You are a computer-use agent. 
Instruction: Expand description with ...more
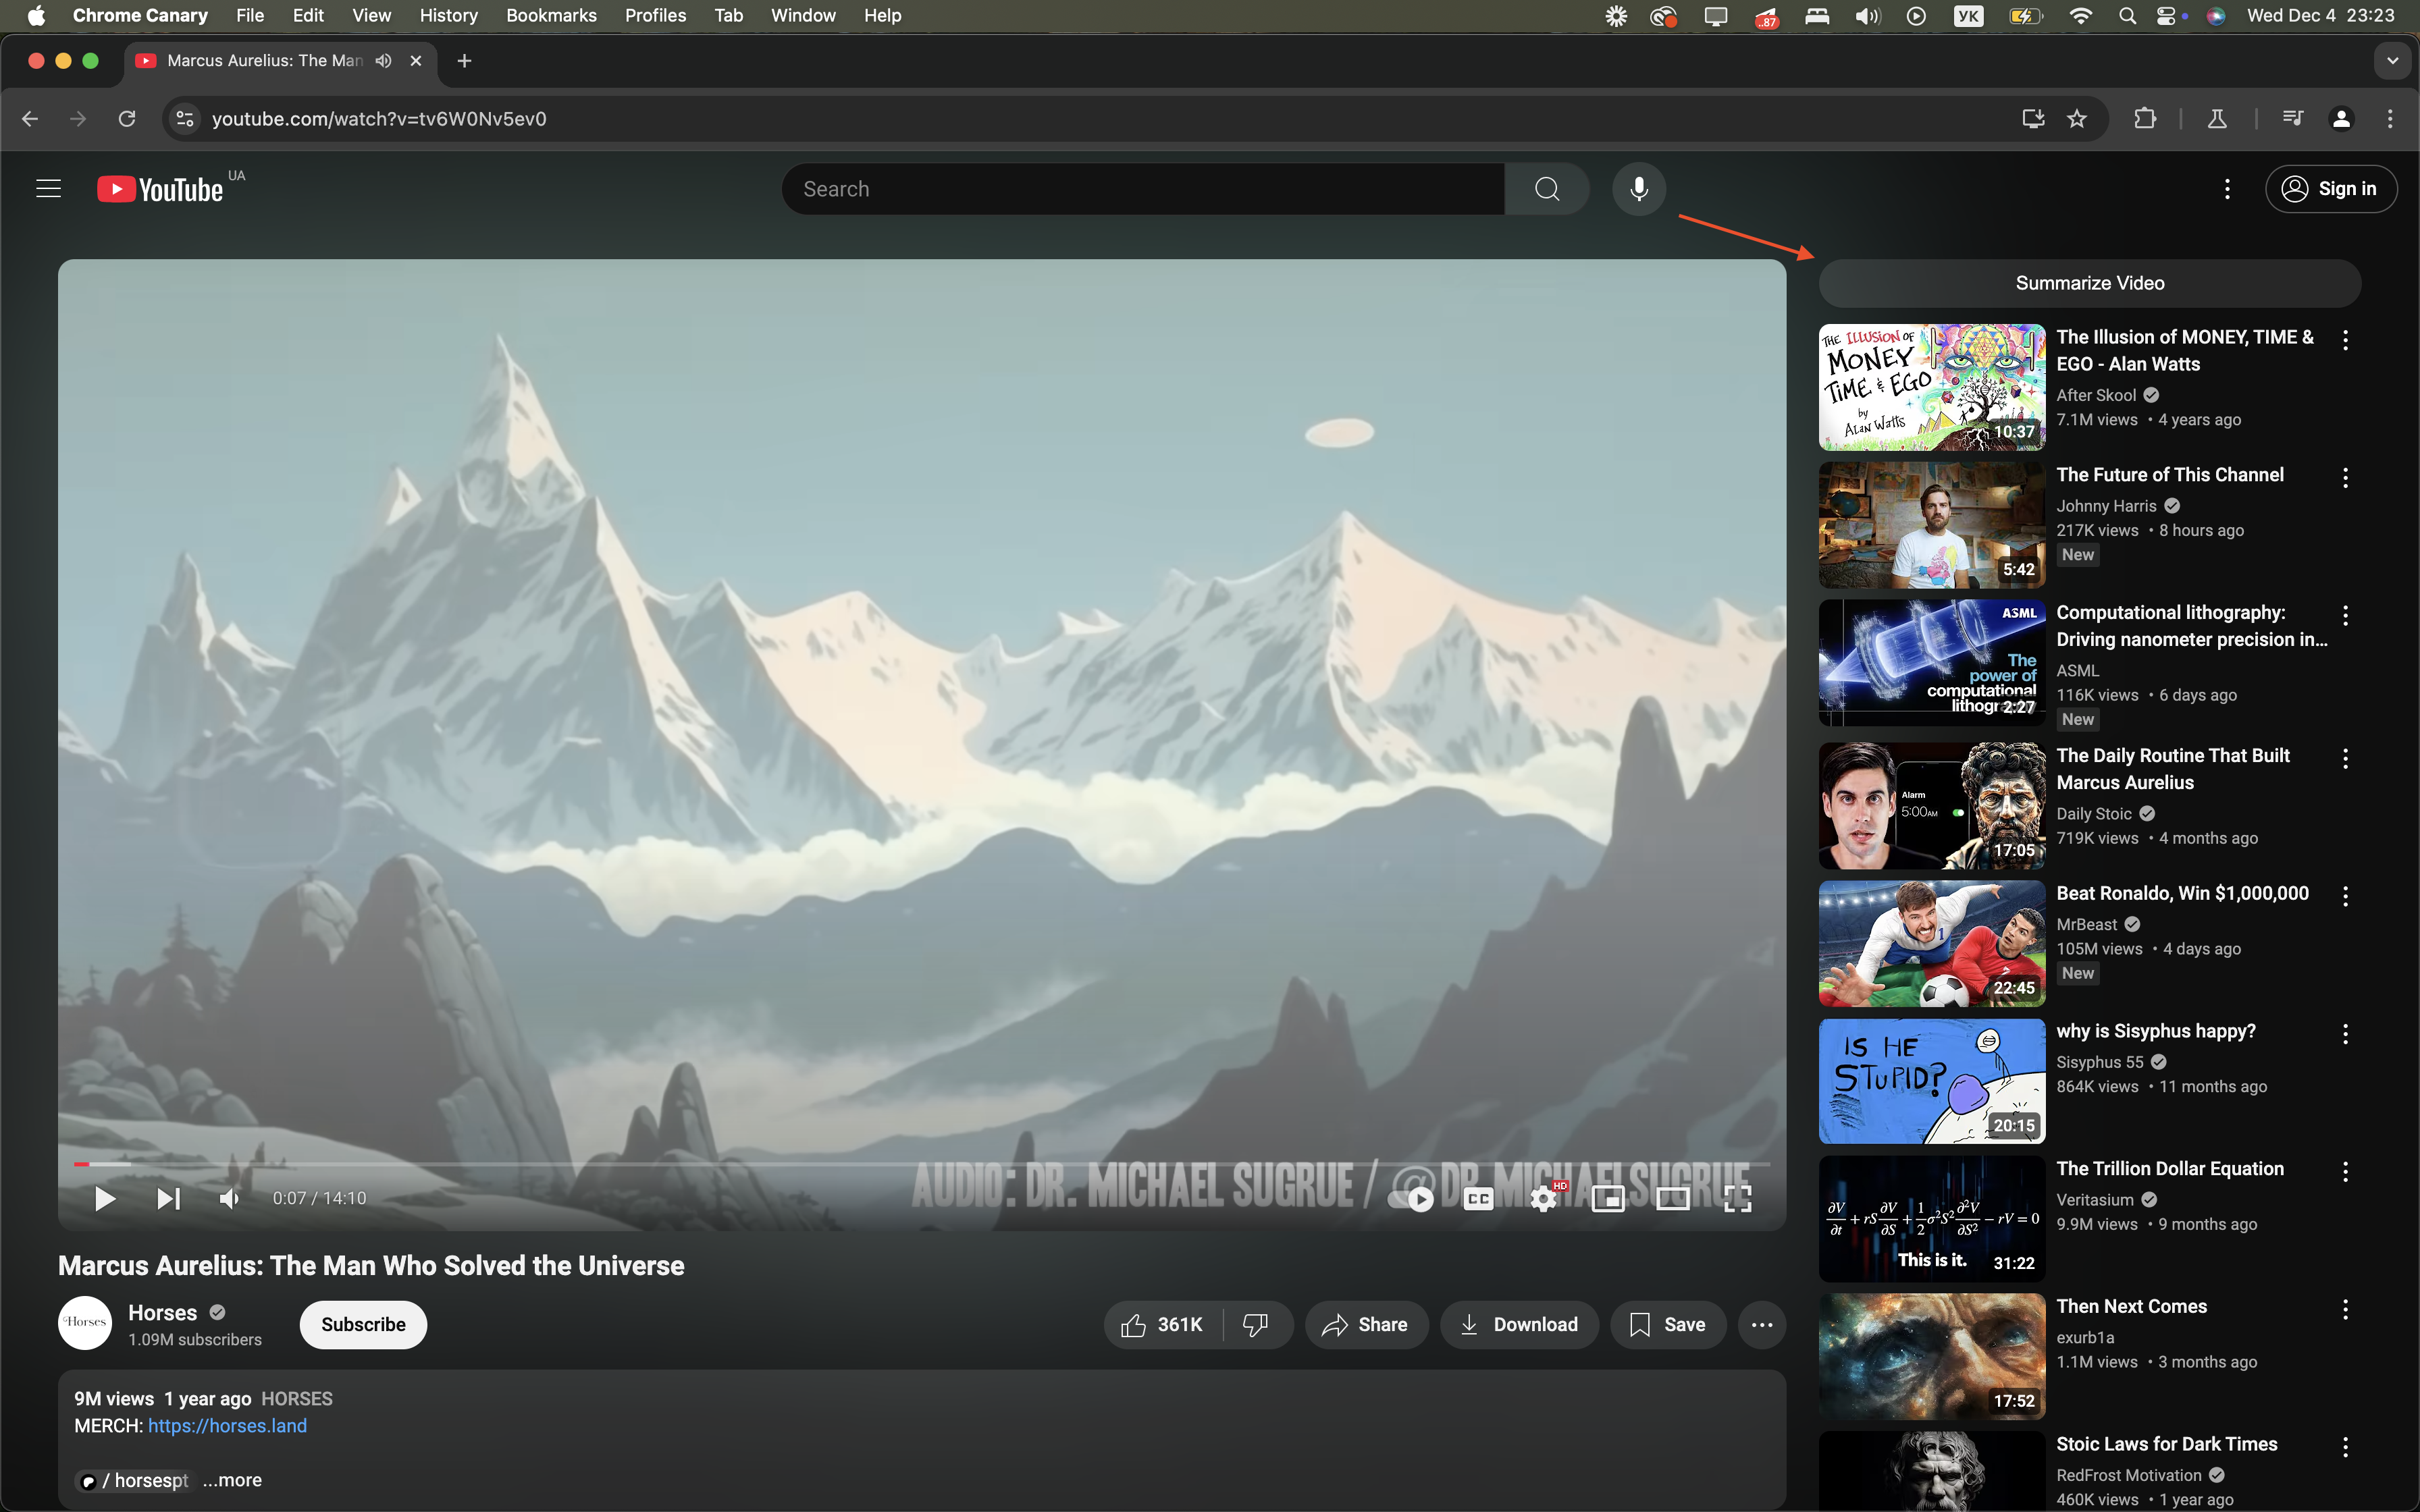coord(232,1480)
